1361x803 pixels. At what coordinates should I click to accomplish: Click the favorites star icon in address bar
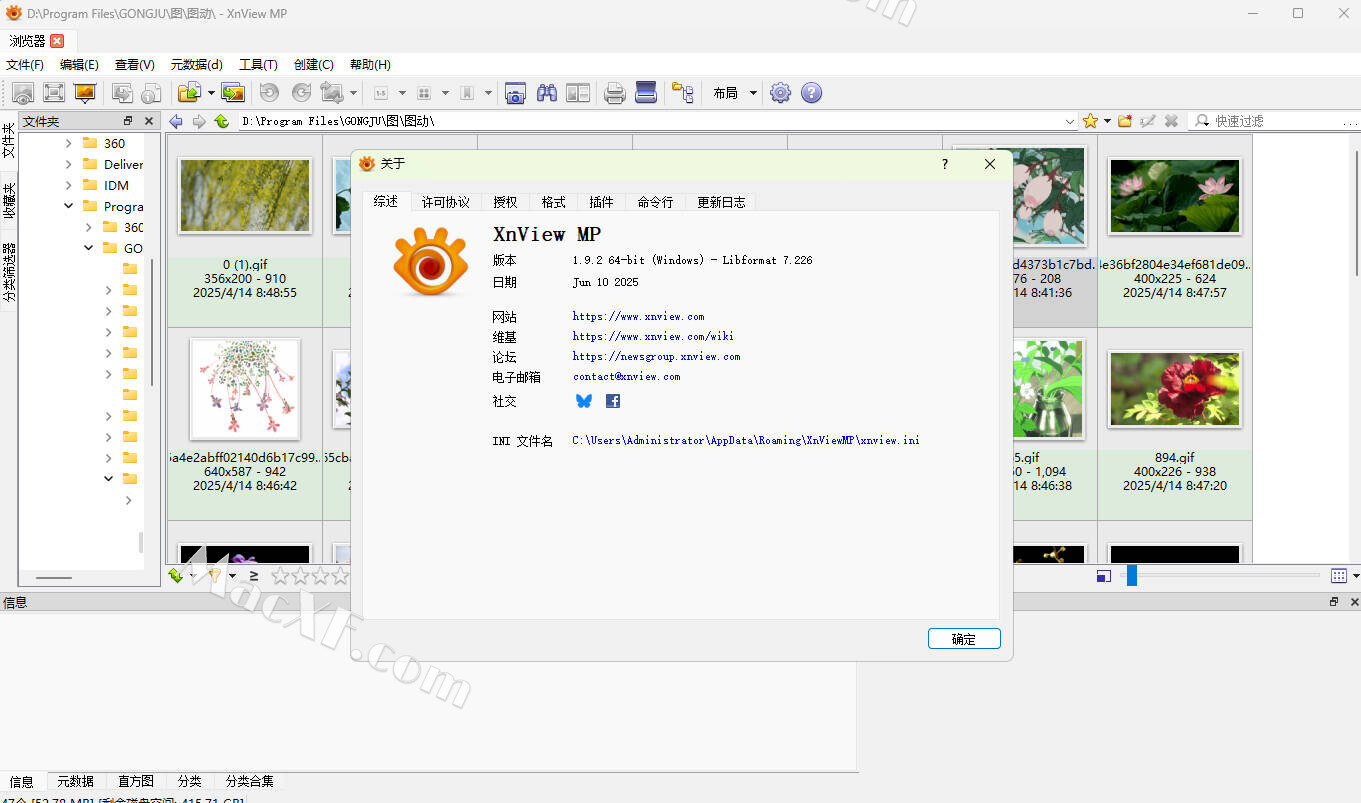pyautogui.click(x=1090, y=120)
